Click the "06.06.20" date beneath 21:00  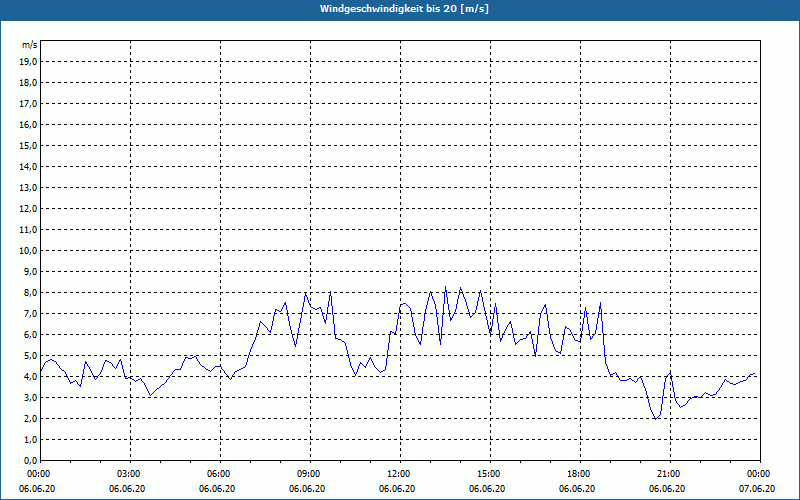coord(667,489)
